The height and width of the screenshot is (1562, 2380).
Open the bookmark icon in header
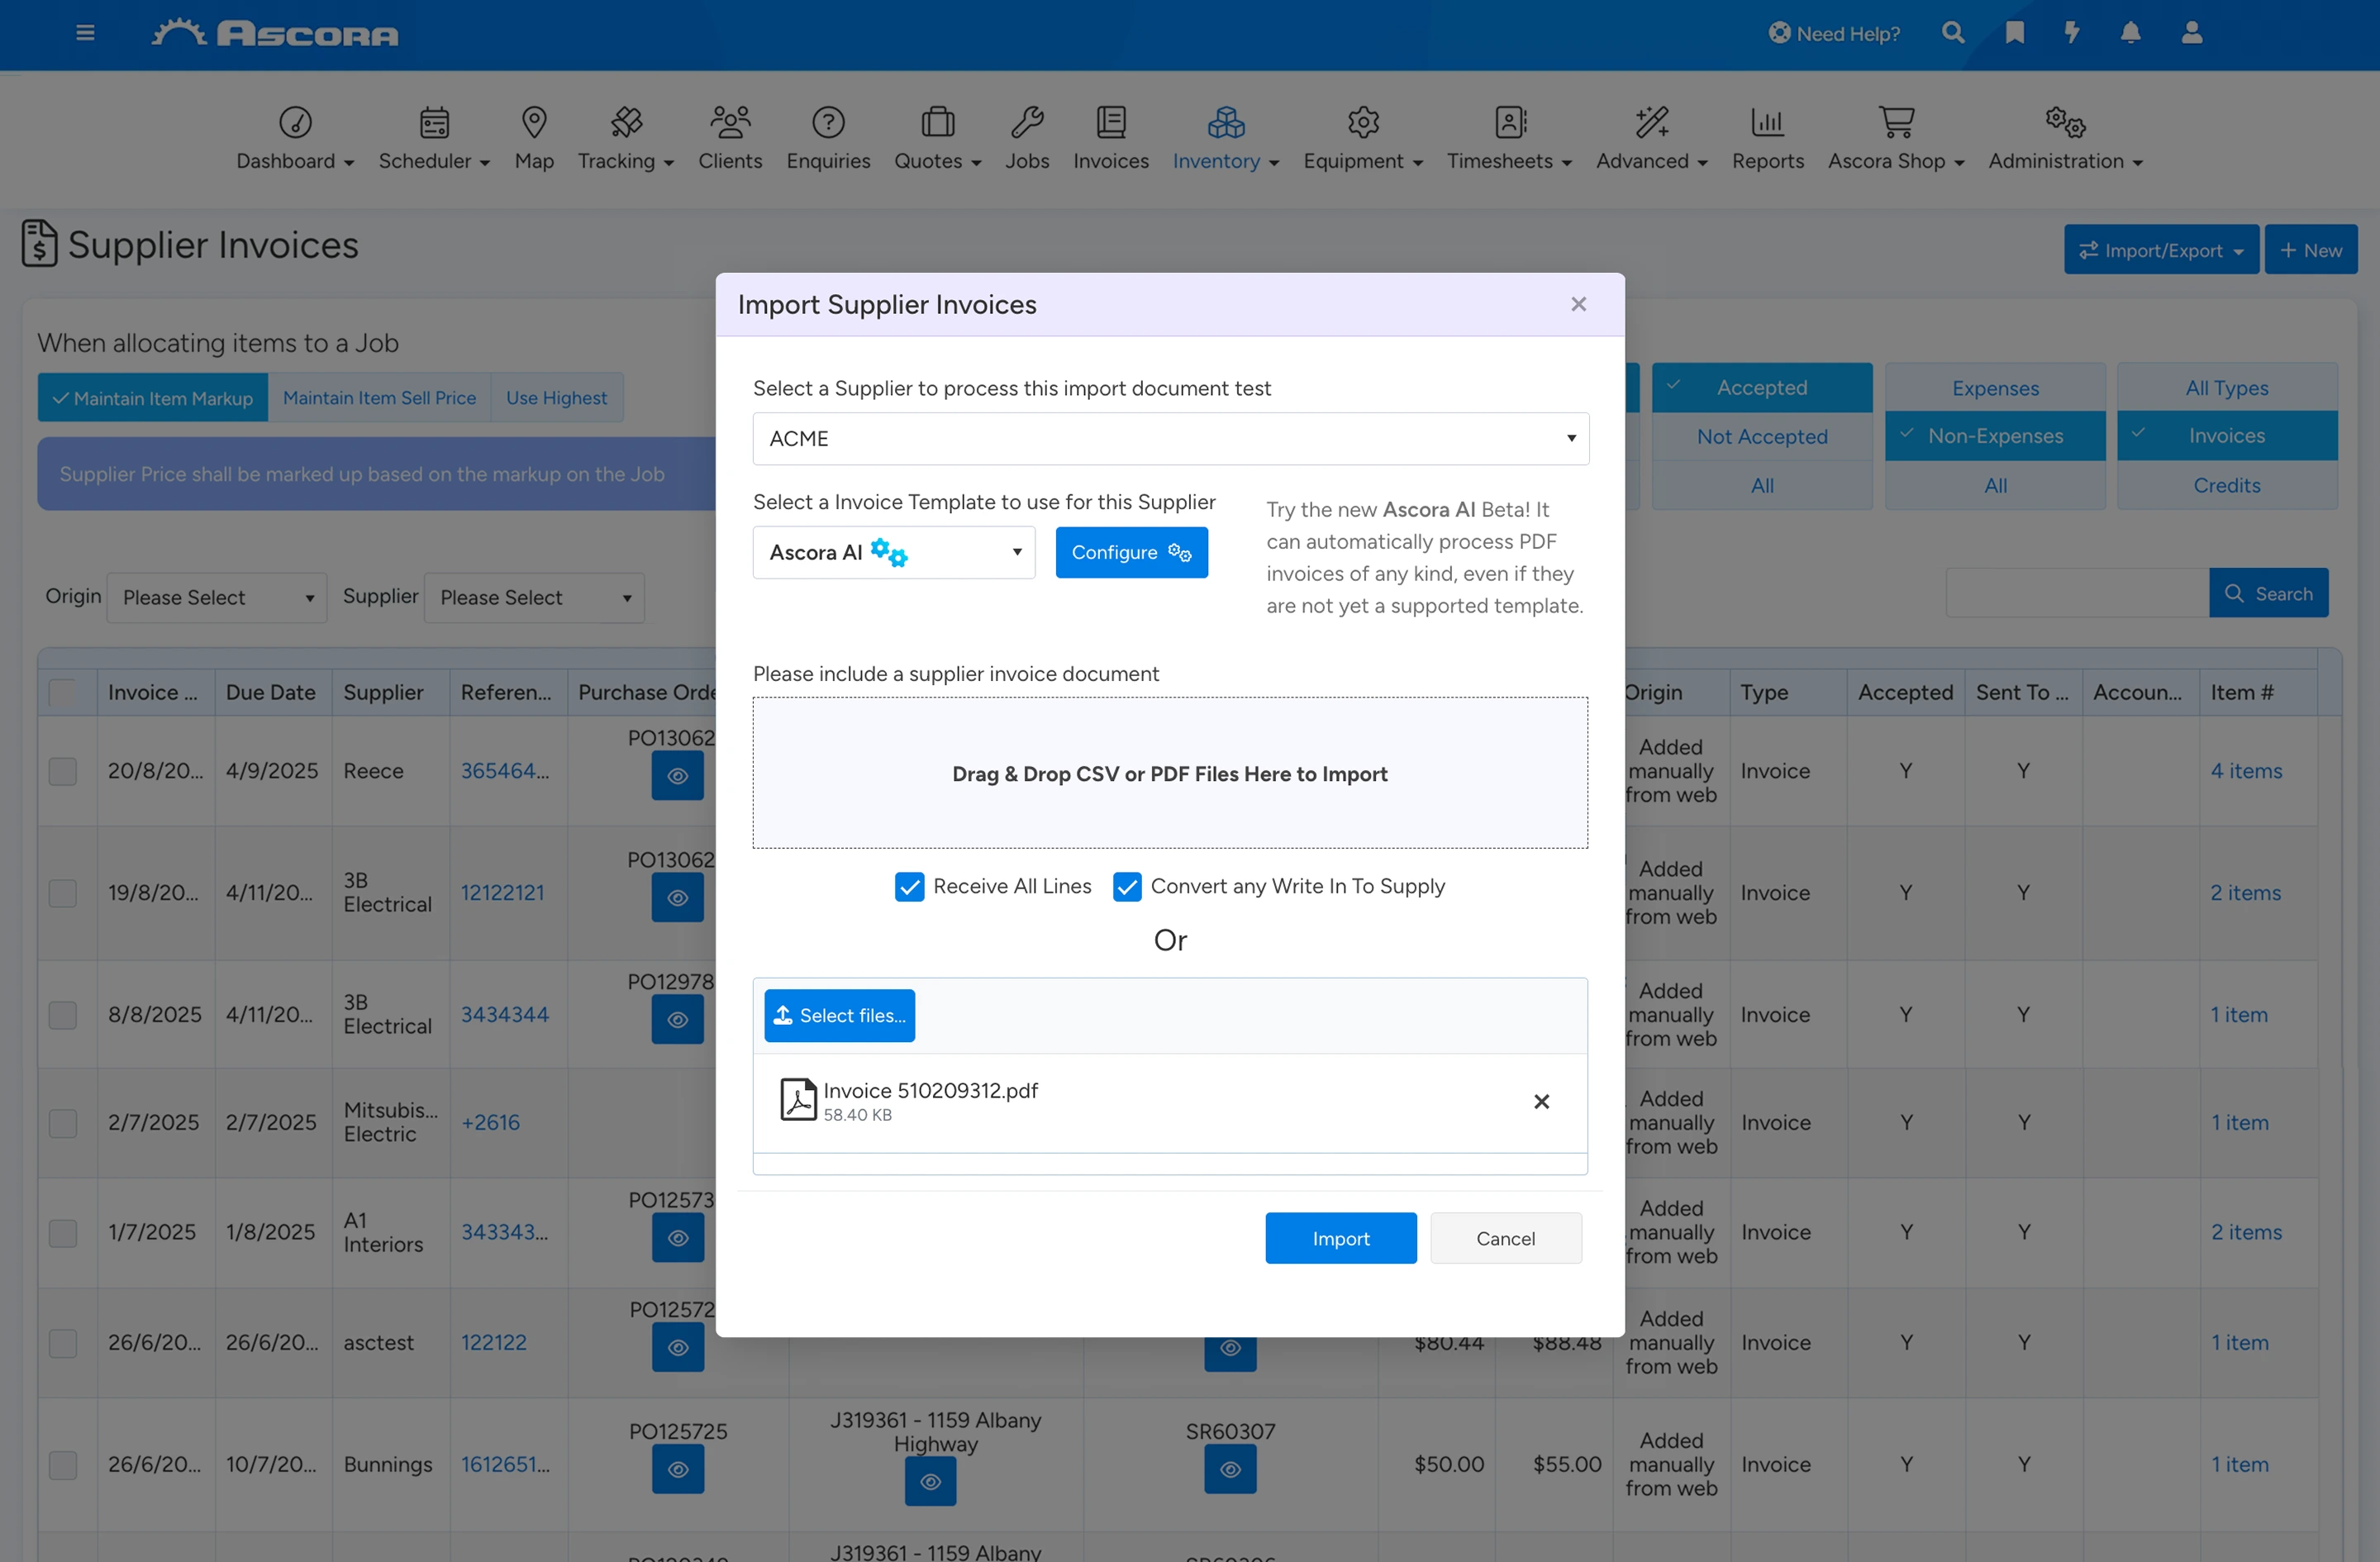point(2014,33)
